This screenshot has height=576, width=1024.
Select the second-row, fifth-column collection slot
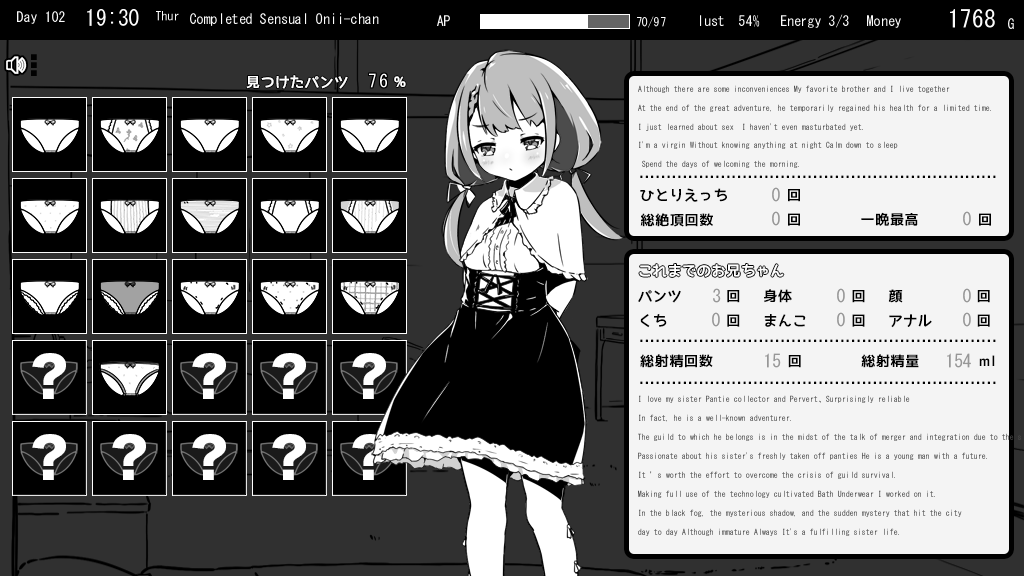[370, 216]
